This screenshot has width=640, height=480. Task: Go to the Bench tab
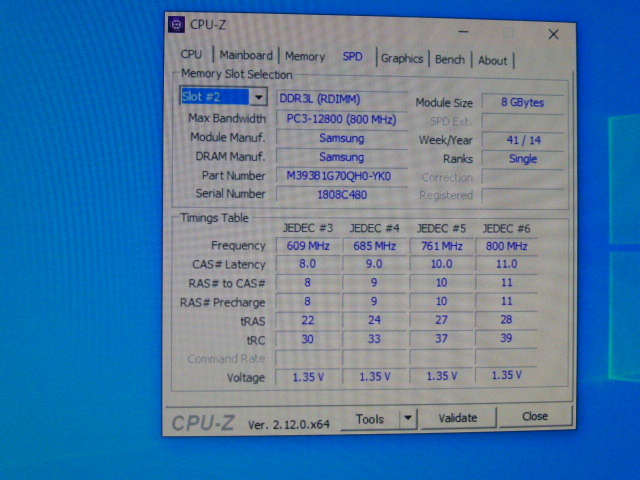[450, 60]
